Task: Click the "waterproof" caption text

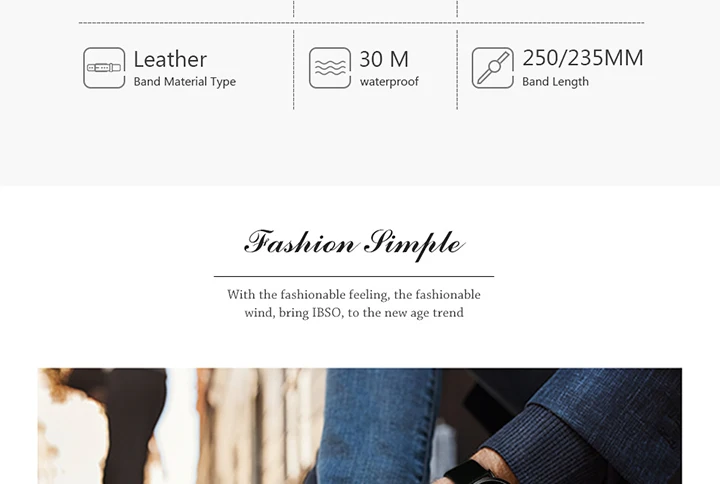Action: pos(389,82)
